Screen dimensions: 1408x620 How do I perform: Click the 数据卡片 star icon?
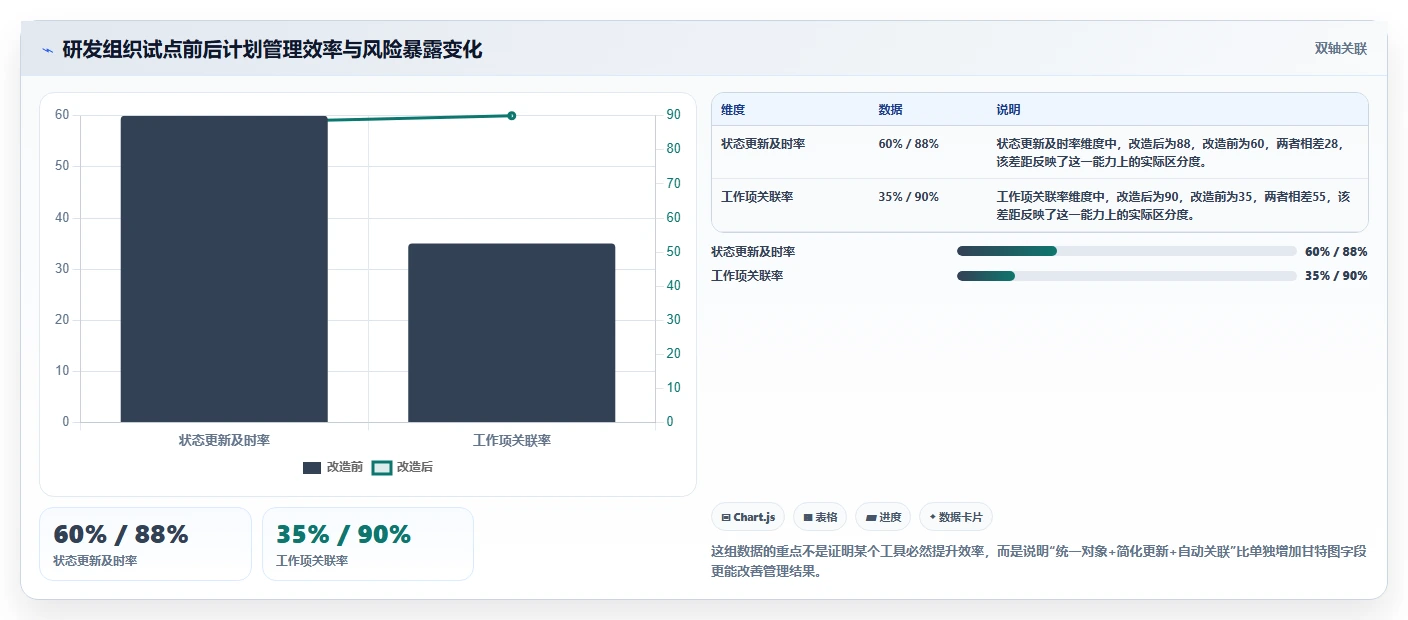pyautogui.click(x=932, y=517)
